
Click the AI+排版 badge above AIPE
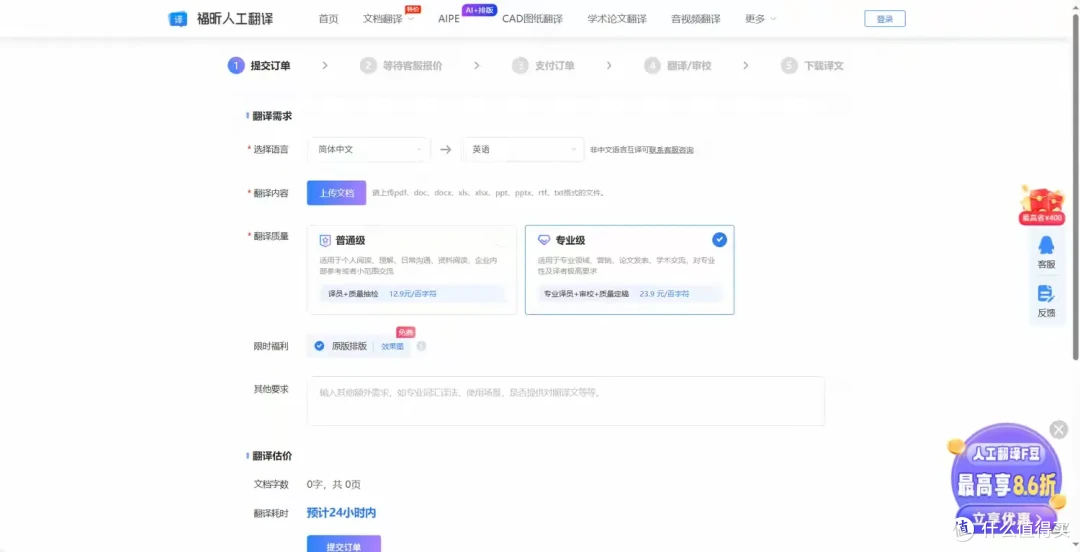479,10
